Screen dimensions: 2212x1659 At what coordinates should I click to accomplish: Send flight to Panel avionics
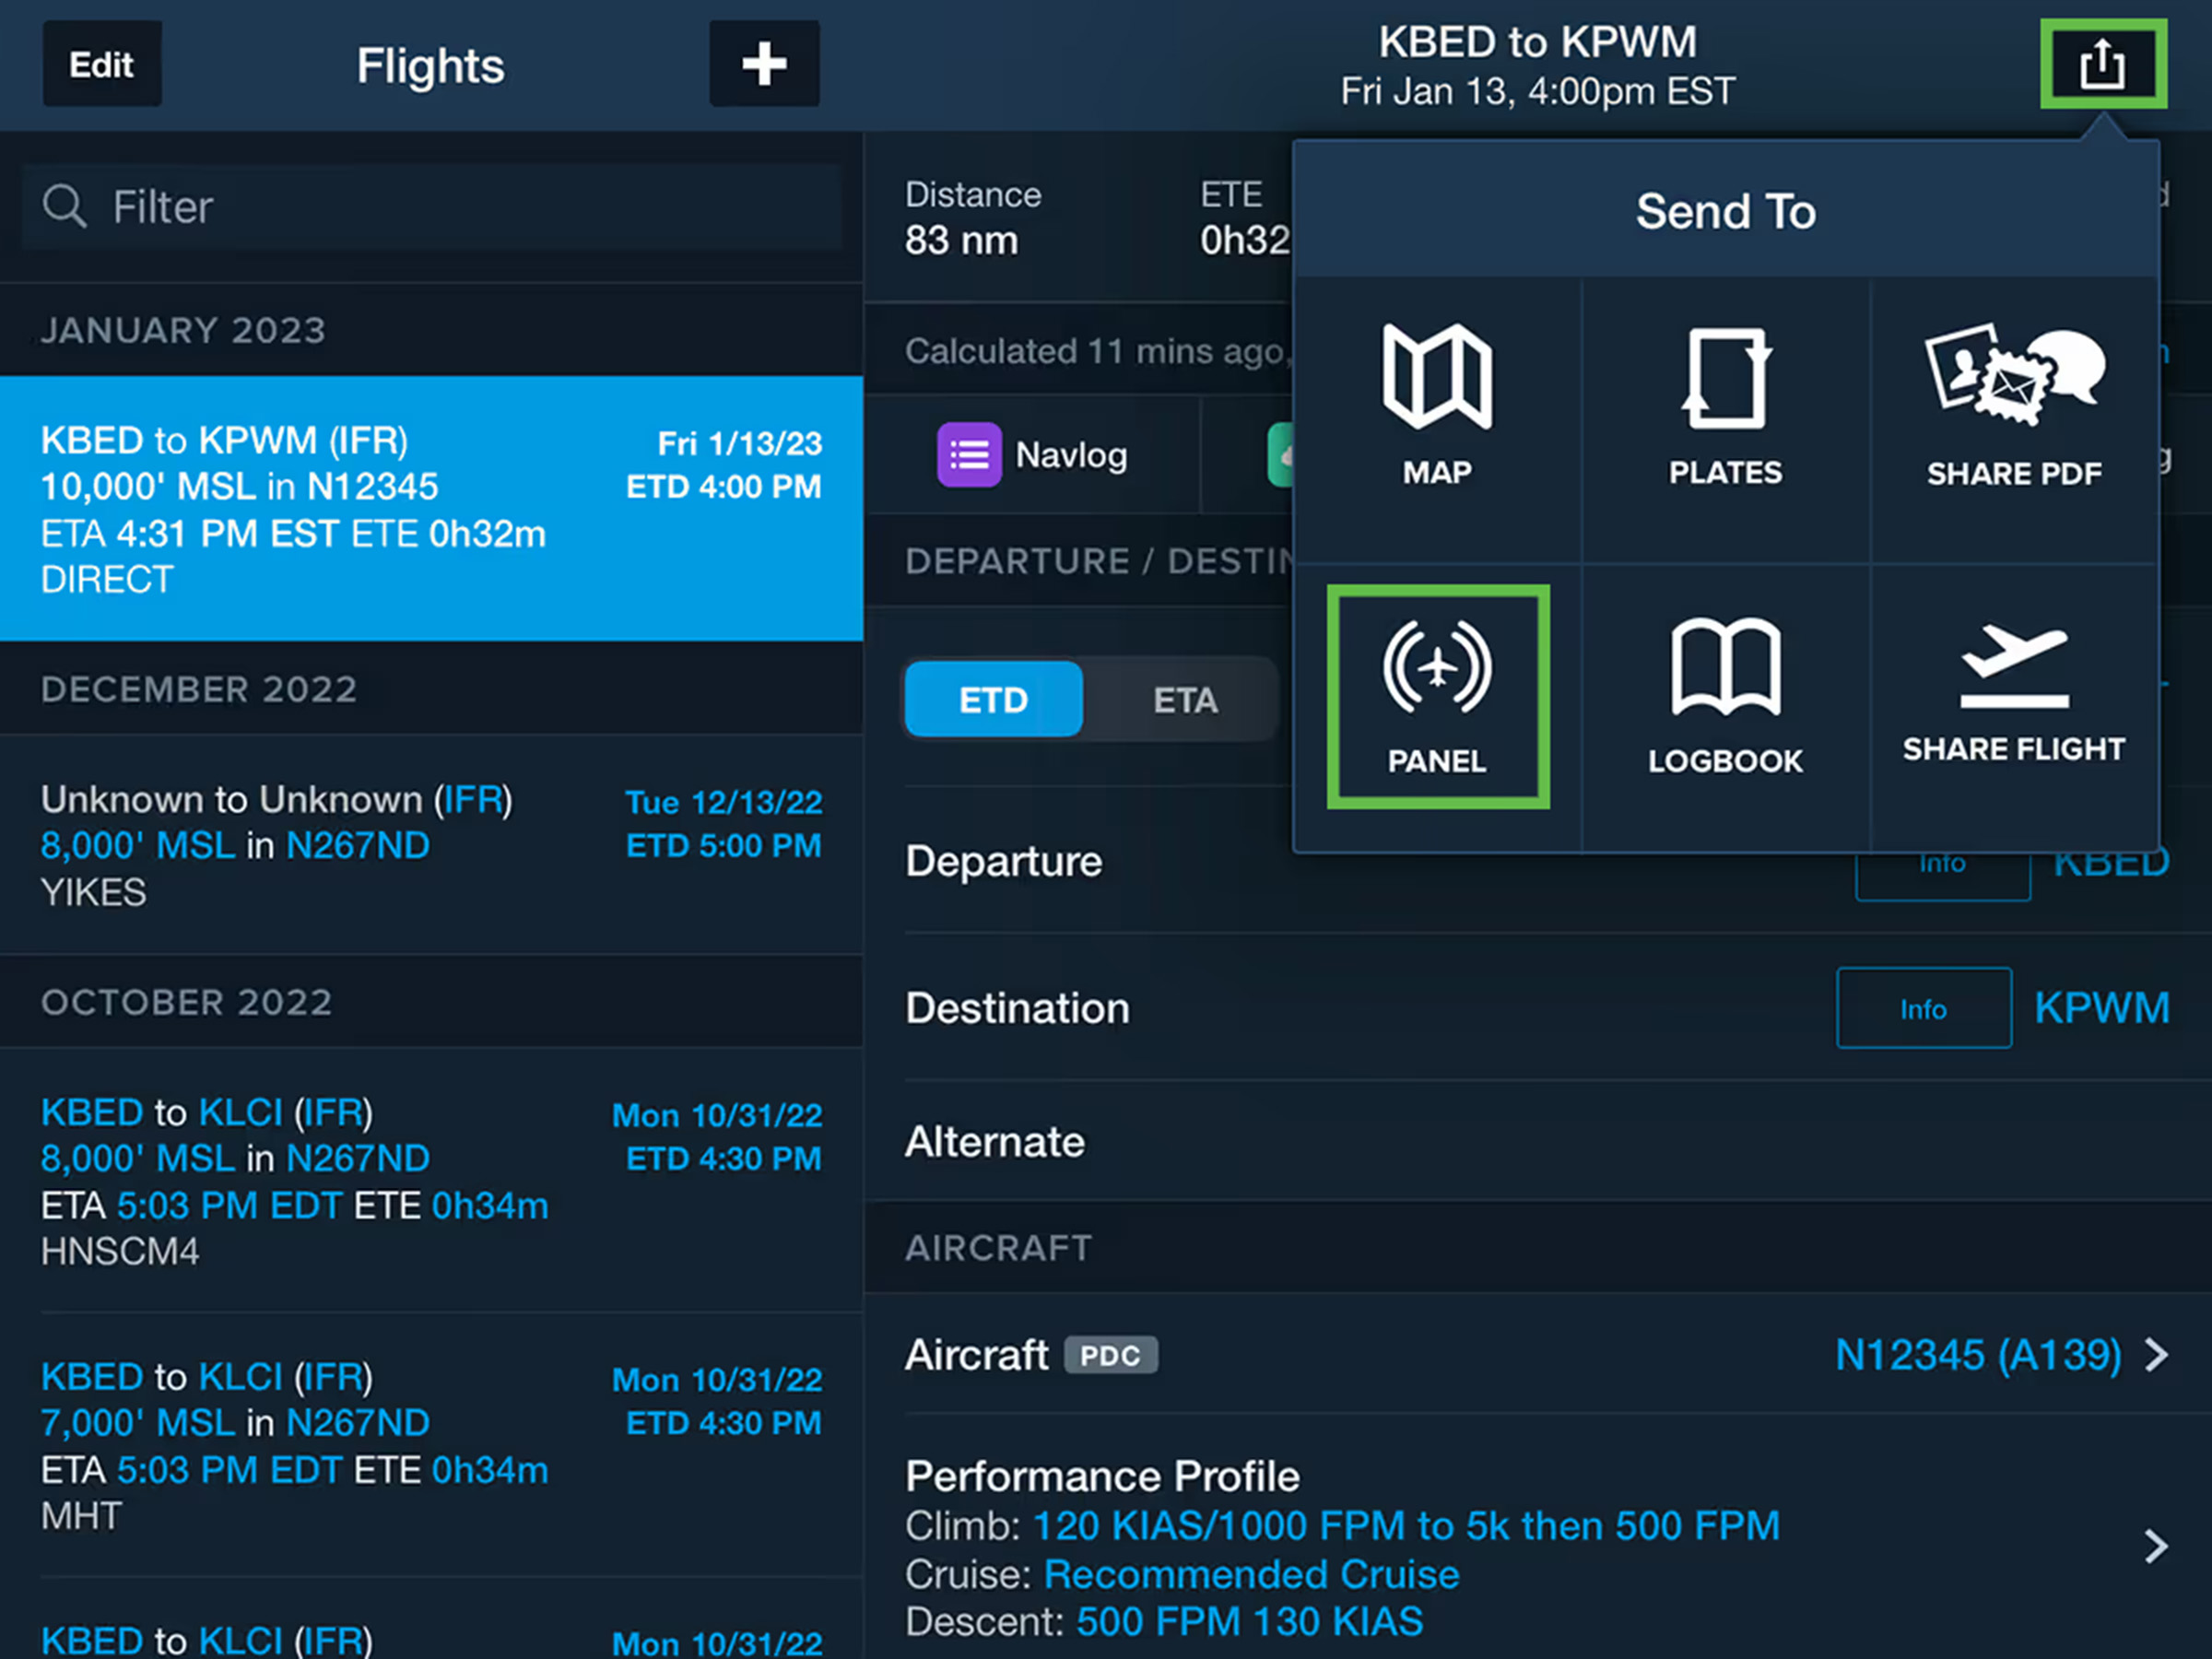coord(1437,696)
